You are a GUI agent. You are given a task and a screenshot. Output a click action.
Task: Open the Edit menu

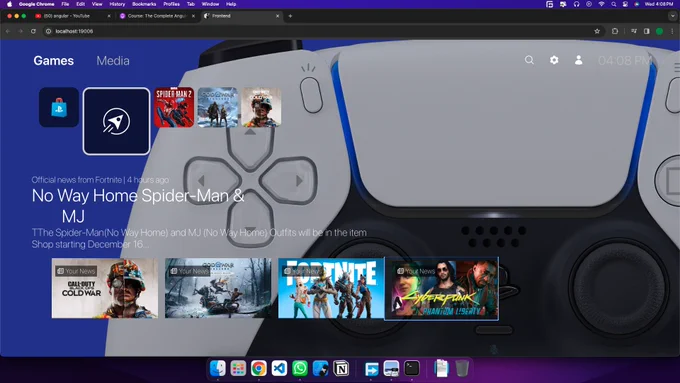80,4
